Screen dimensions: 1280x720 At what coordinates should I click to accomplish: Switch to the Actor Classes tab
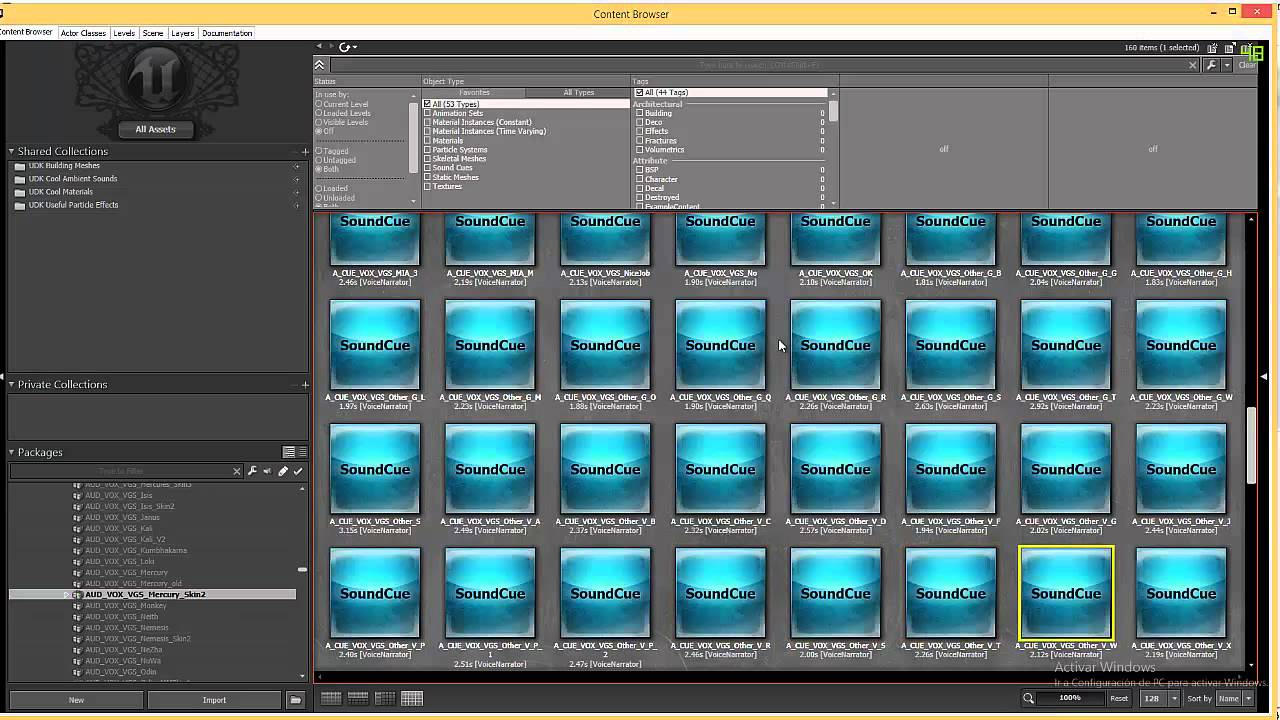click(x=83, y=33)
